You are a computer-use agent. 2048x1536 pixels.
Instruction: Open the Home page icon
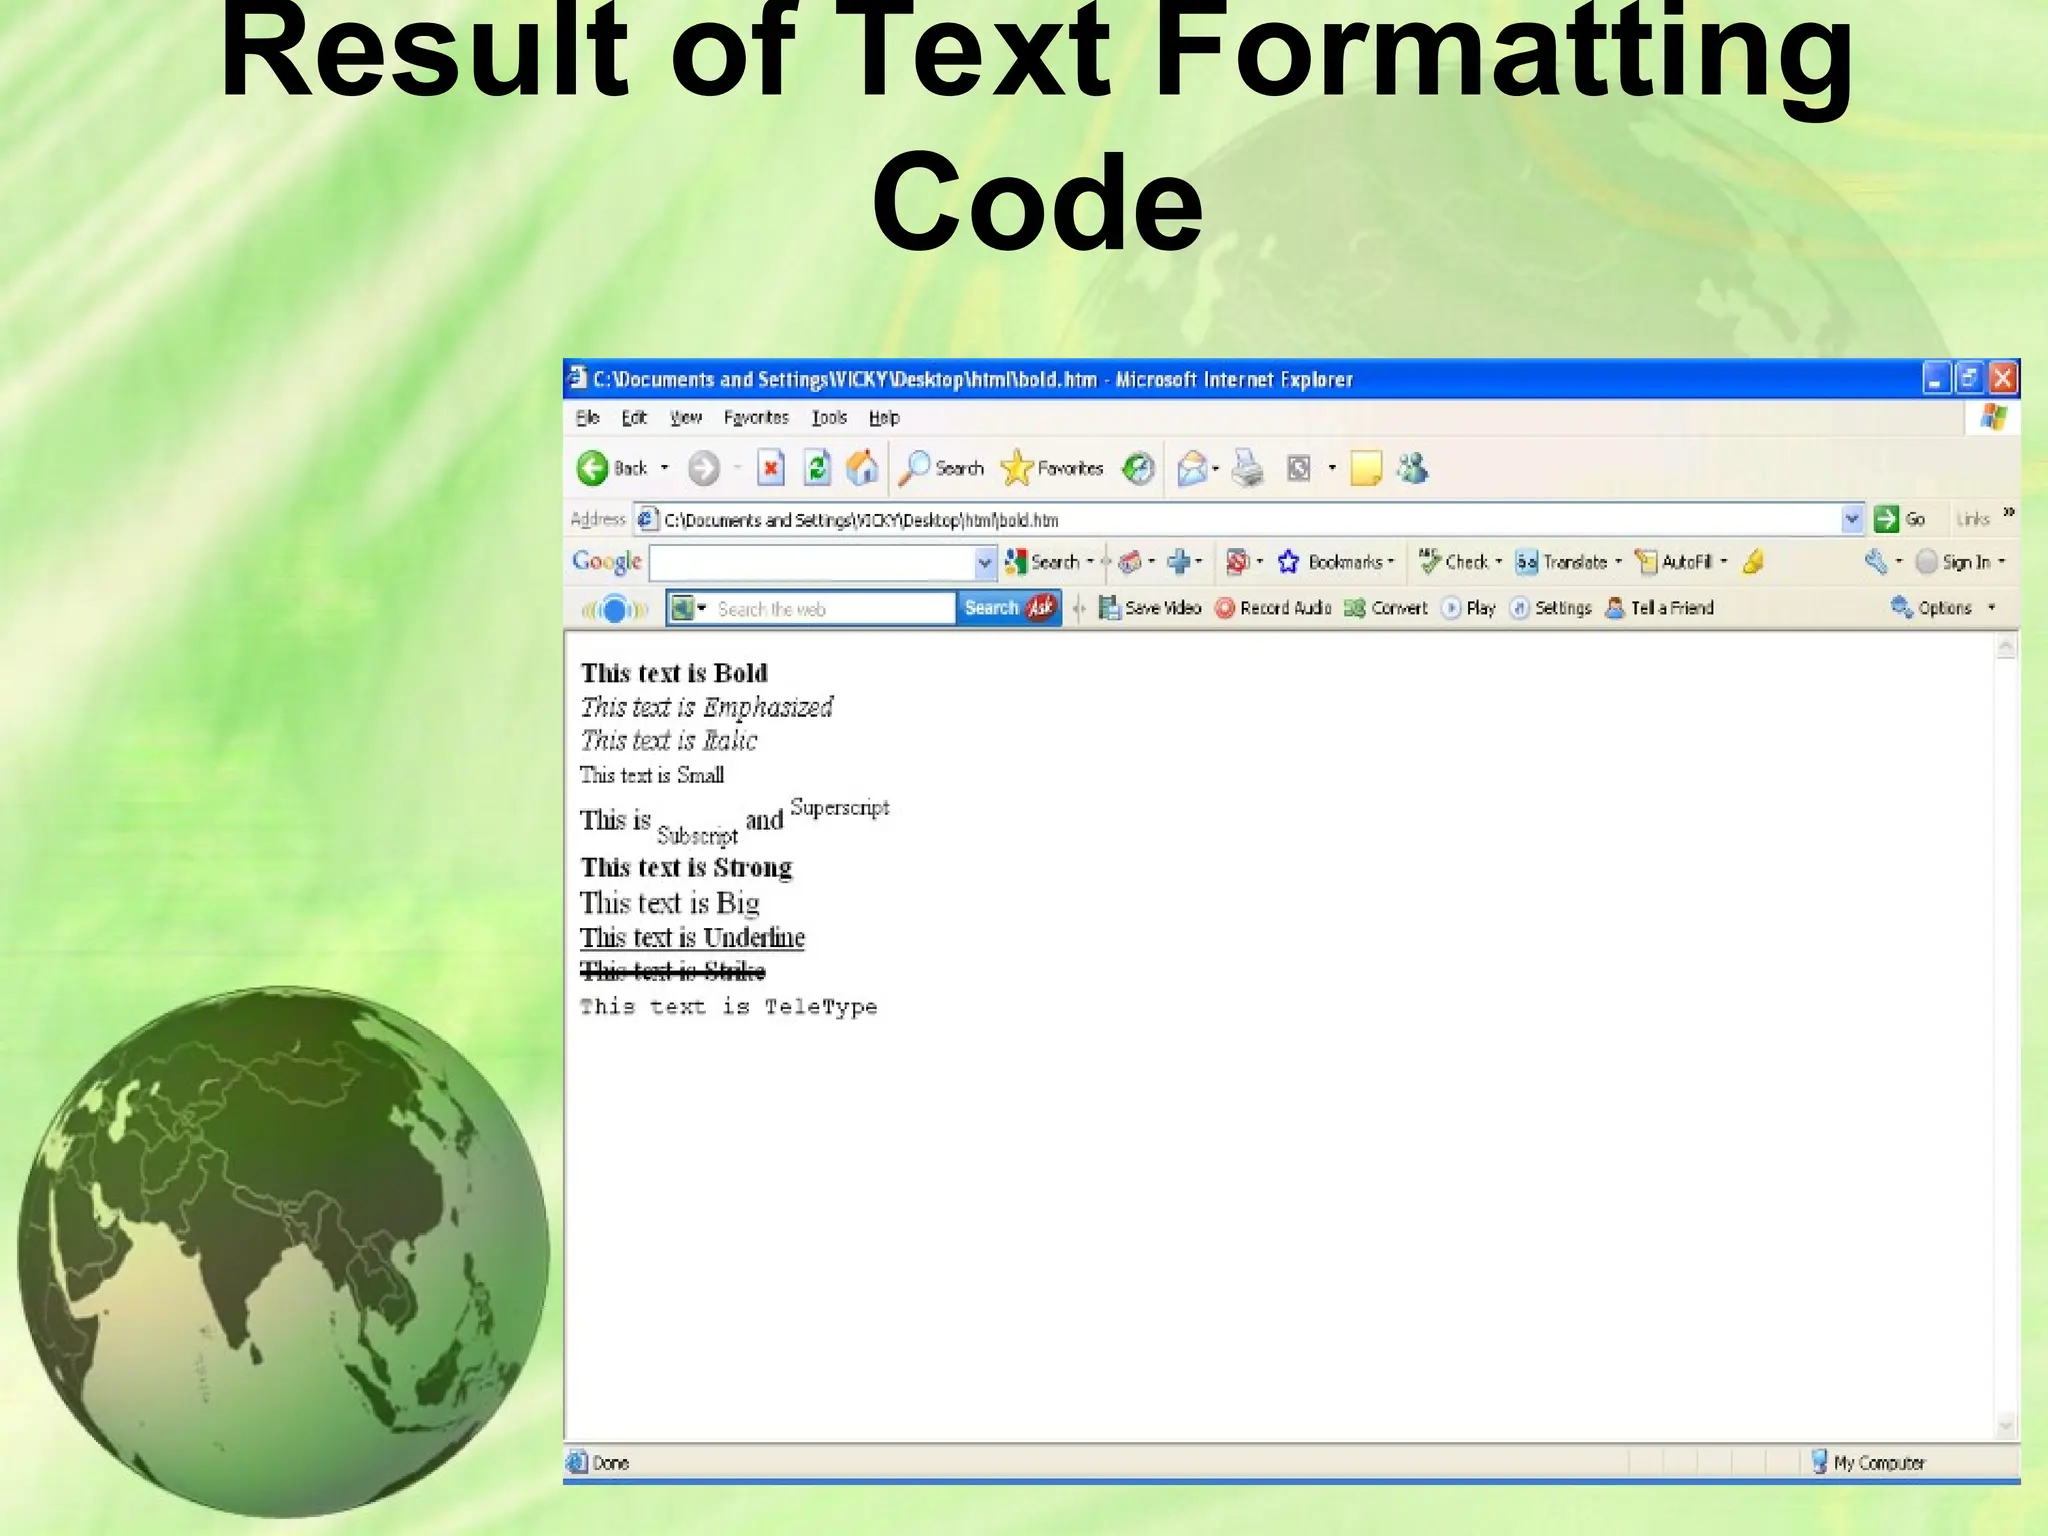click(x=862, y=468)
